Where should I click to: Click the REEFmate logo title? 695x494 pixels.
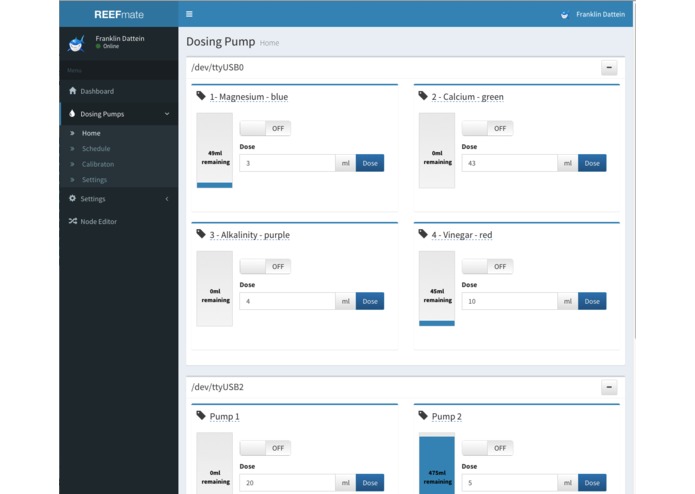pyautogui.click(x=119, y=15)
